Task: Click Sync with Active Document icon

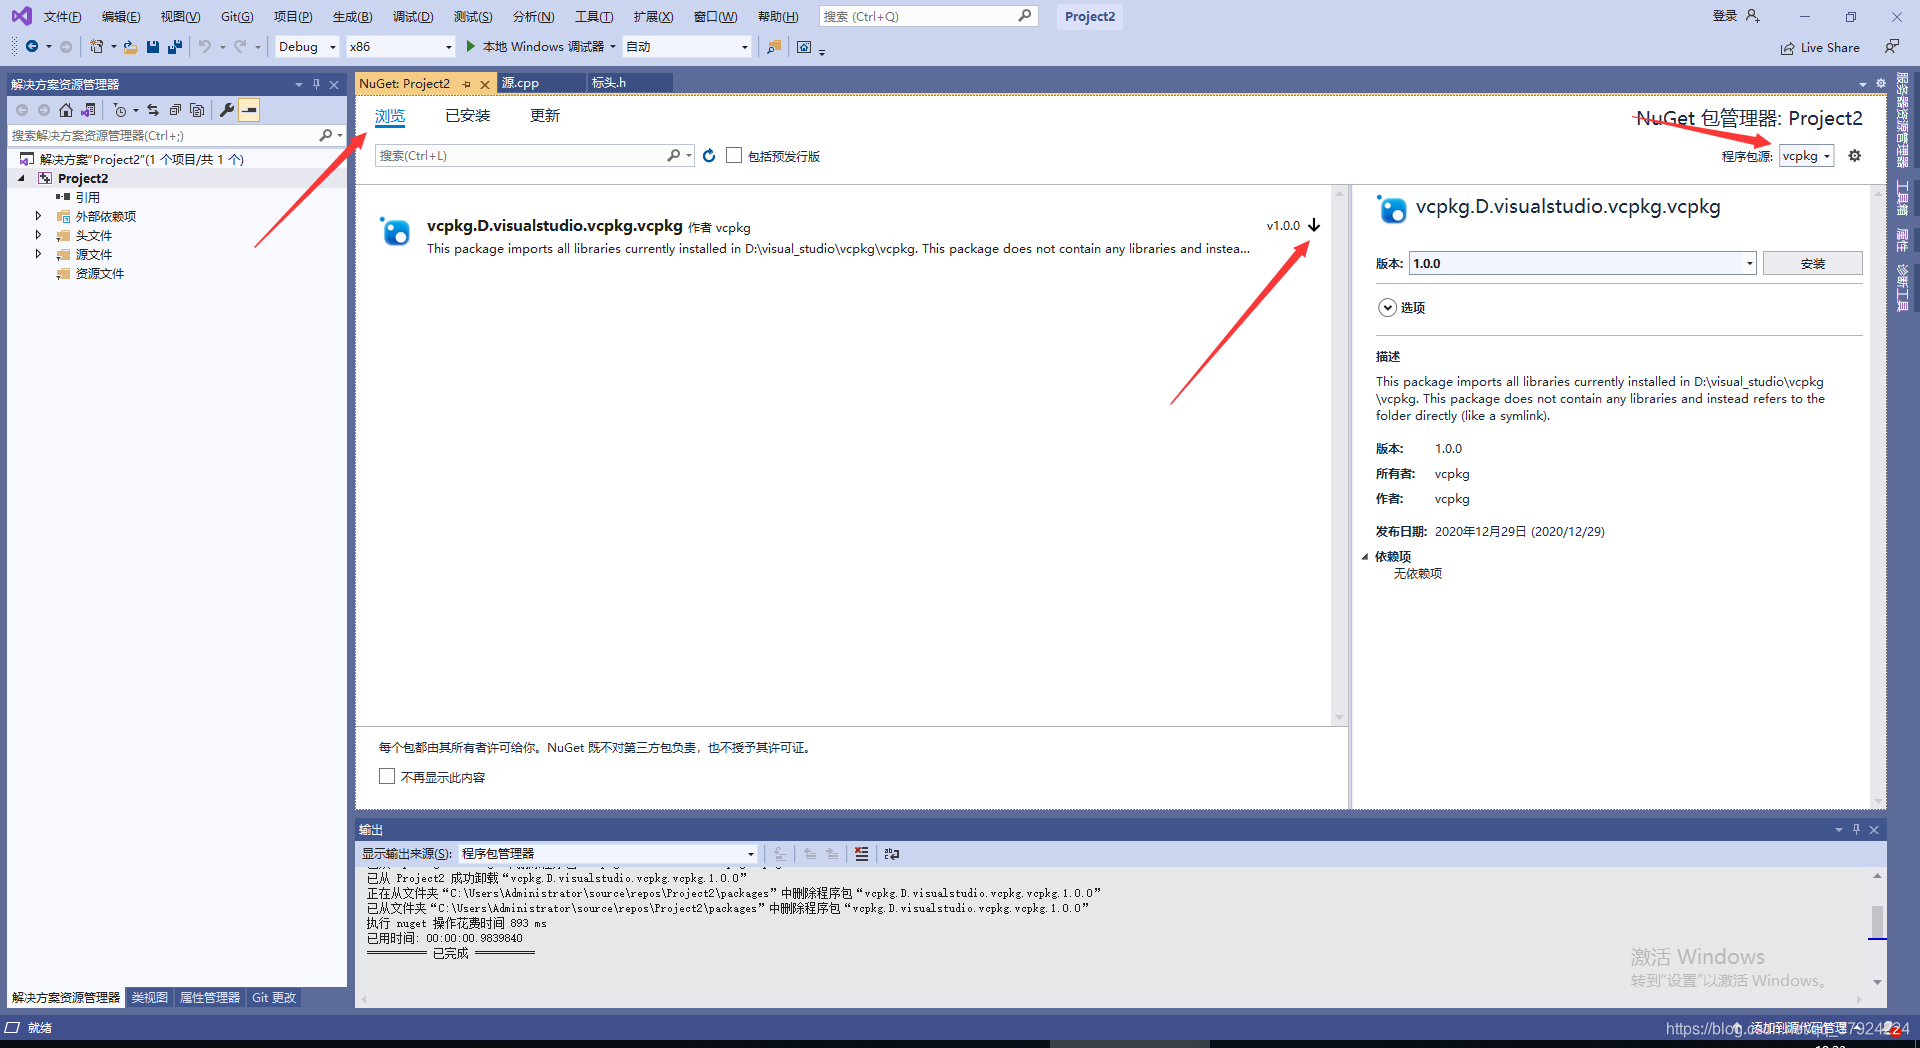Action: point(153,110)
